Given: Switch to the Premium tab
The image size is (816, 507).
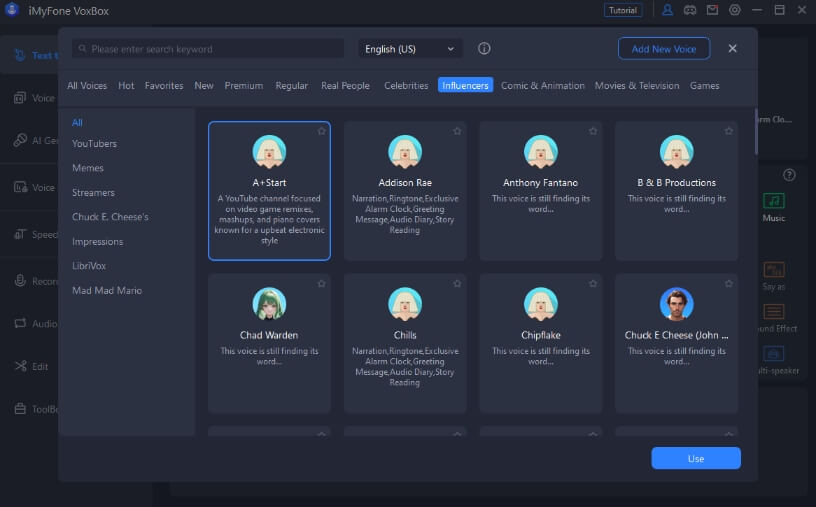Looking at the screenshot, I should pos(244,85).
